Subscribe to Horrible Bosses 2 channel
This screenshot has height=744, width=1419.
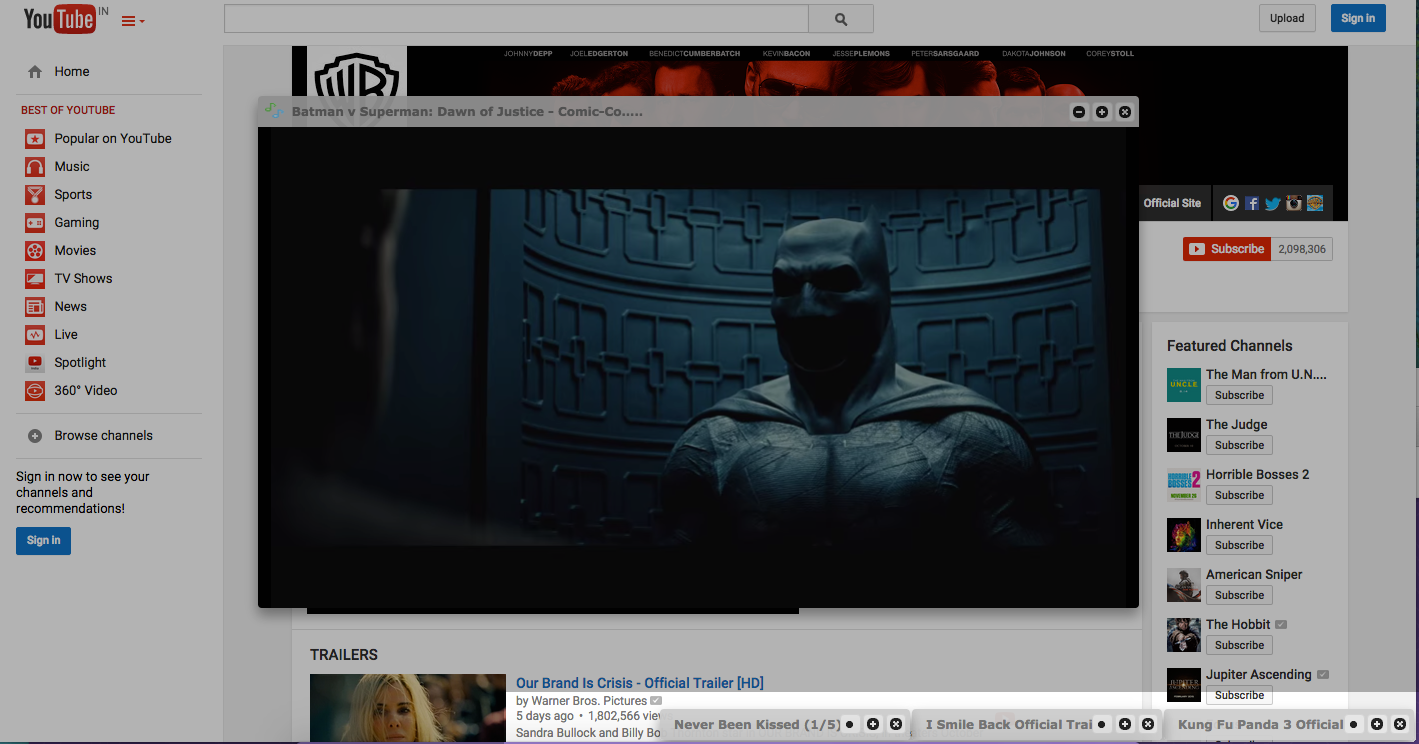(x=1239, y=495)
